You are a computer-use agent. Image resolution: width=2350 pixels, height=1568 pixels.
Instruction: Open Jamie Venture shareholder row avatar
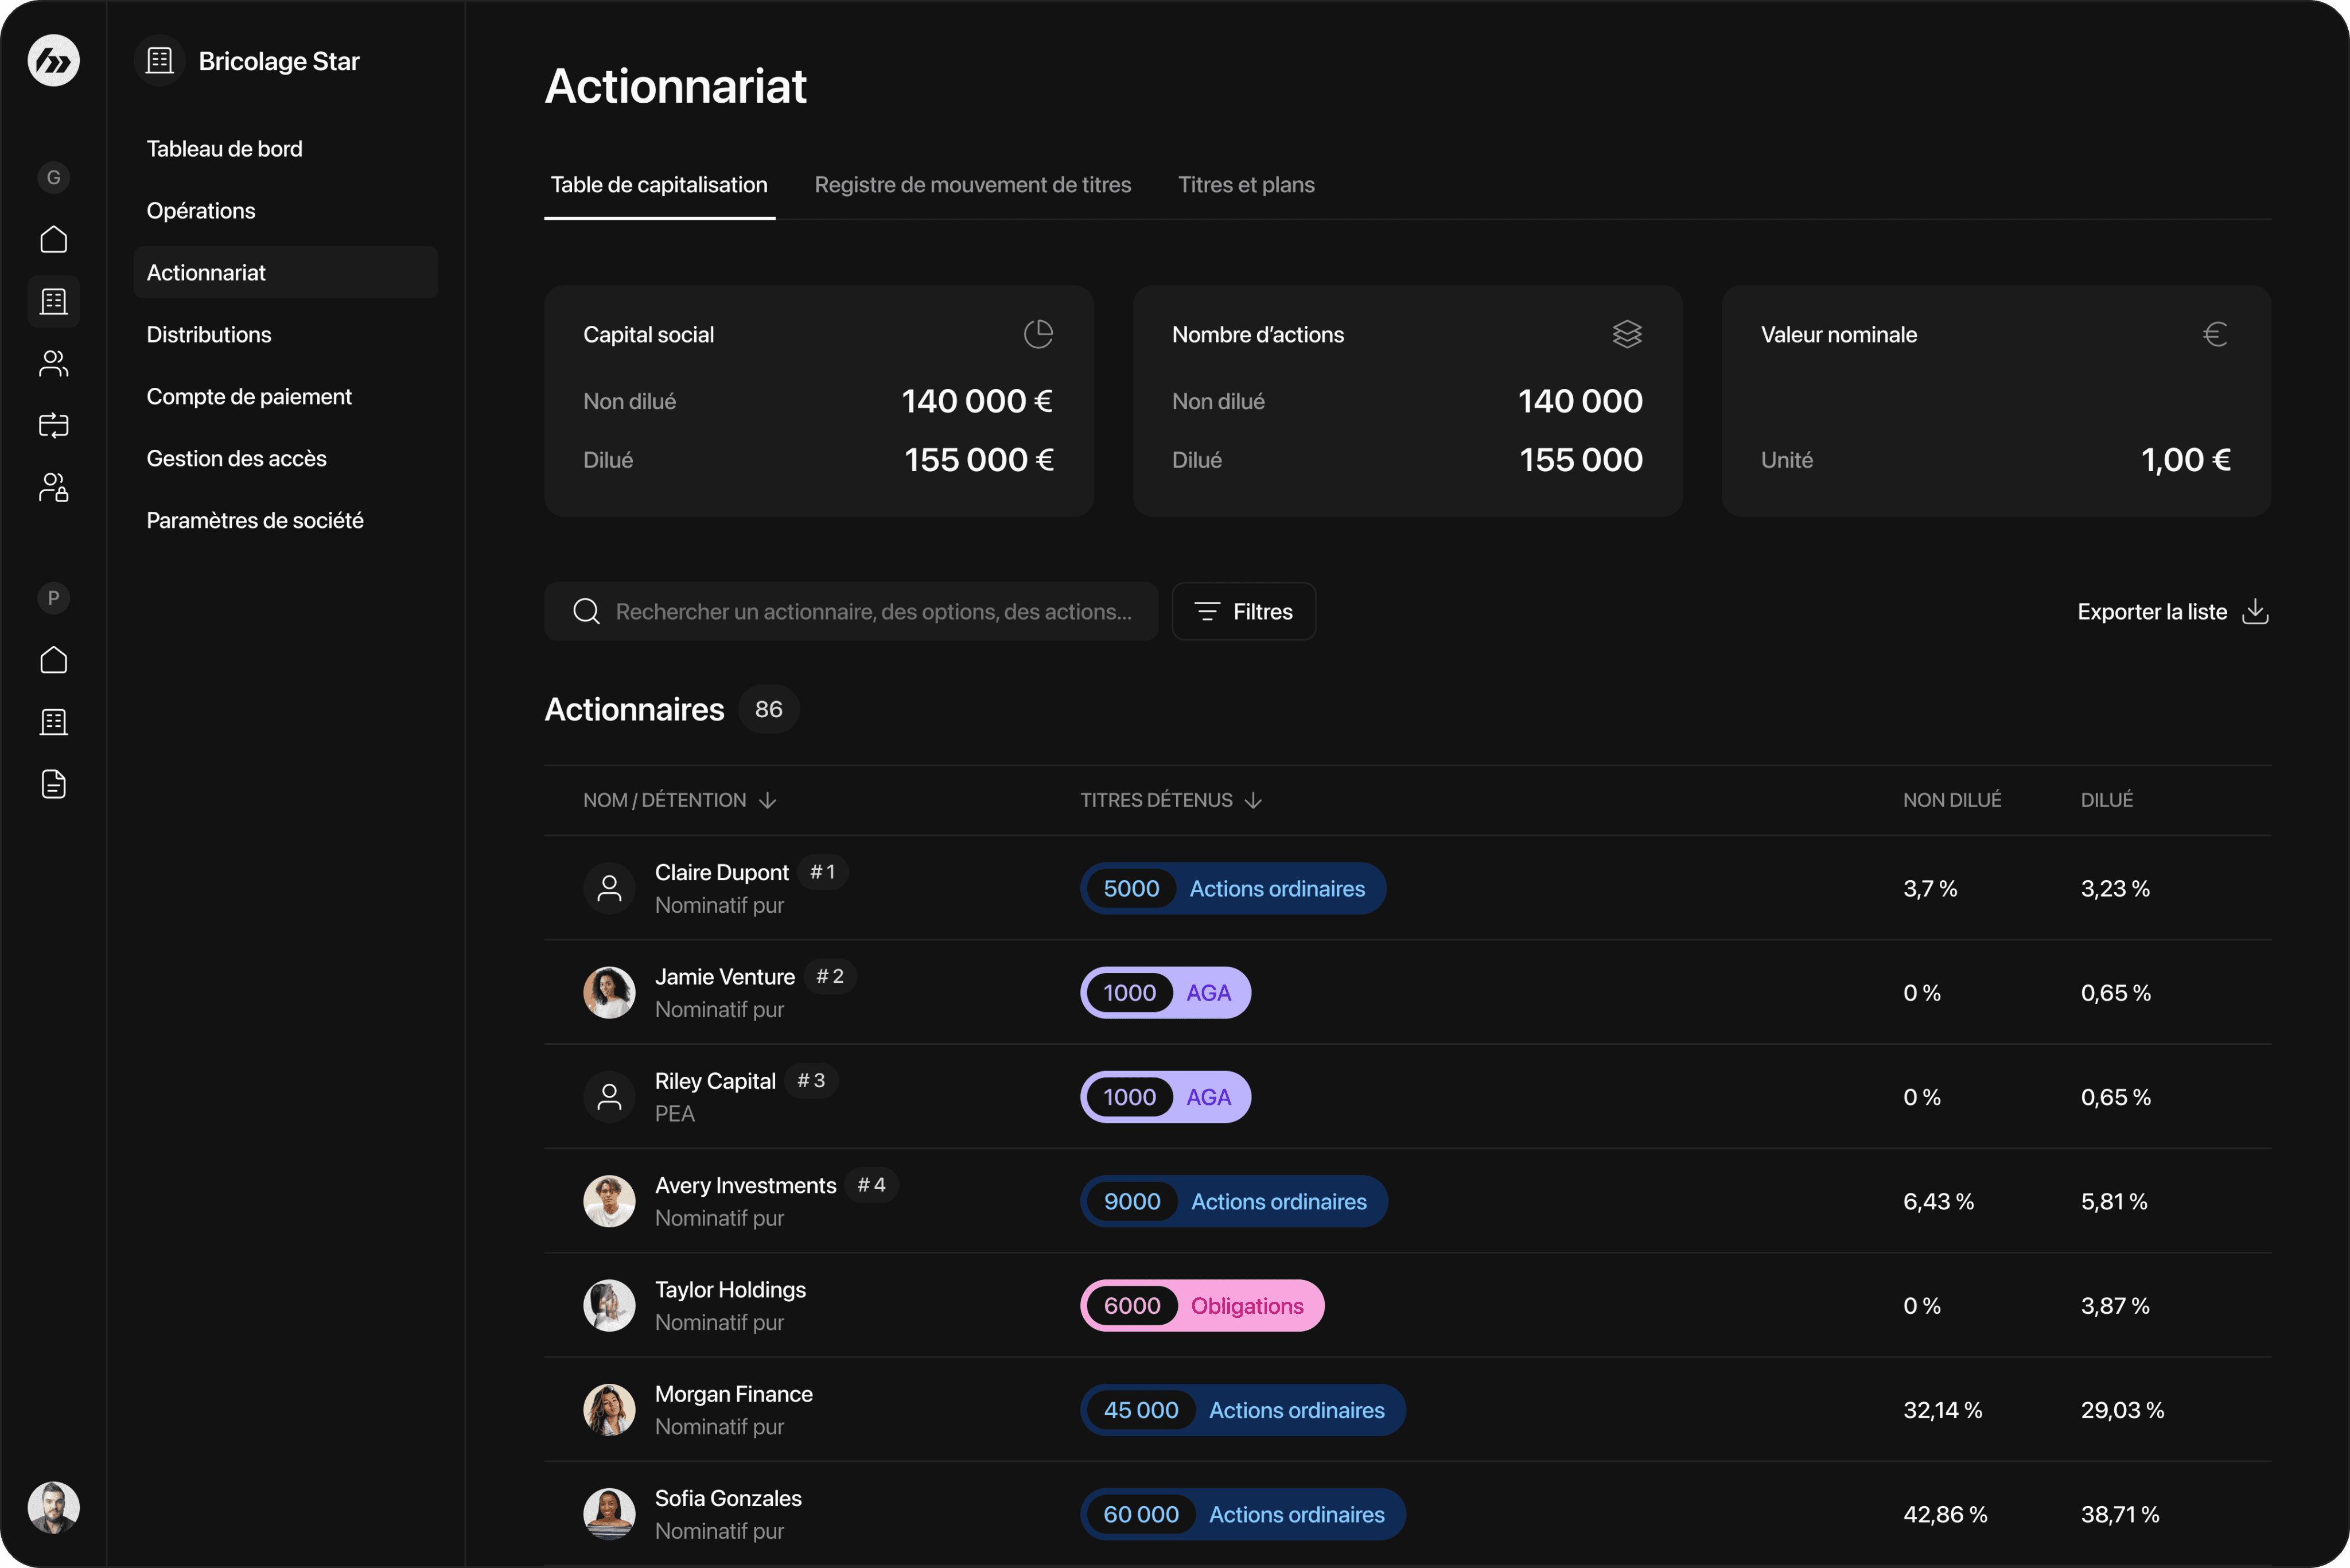click(609, 993)
